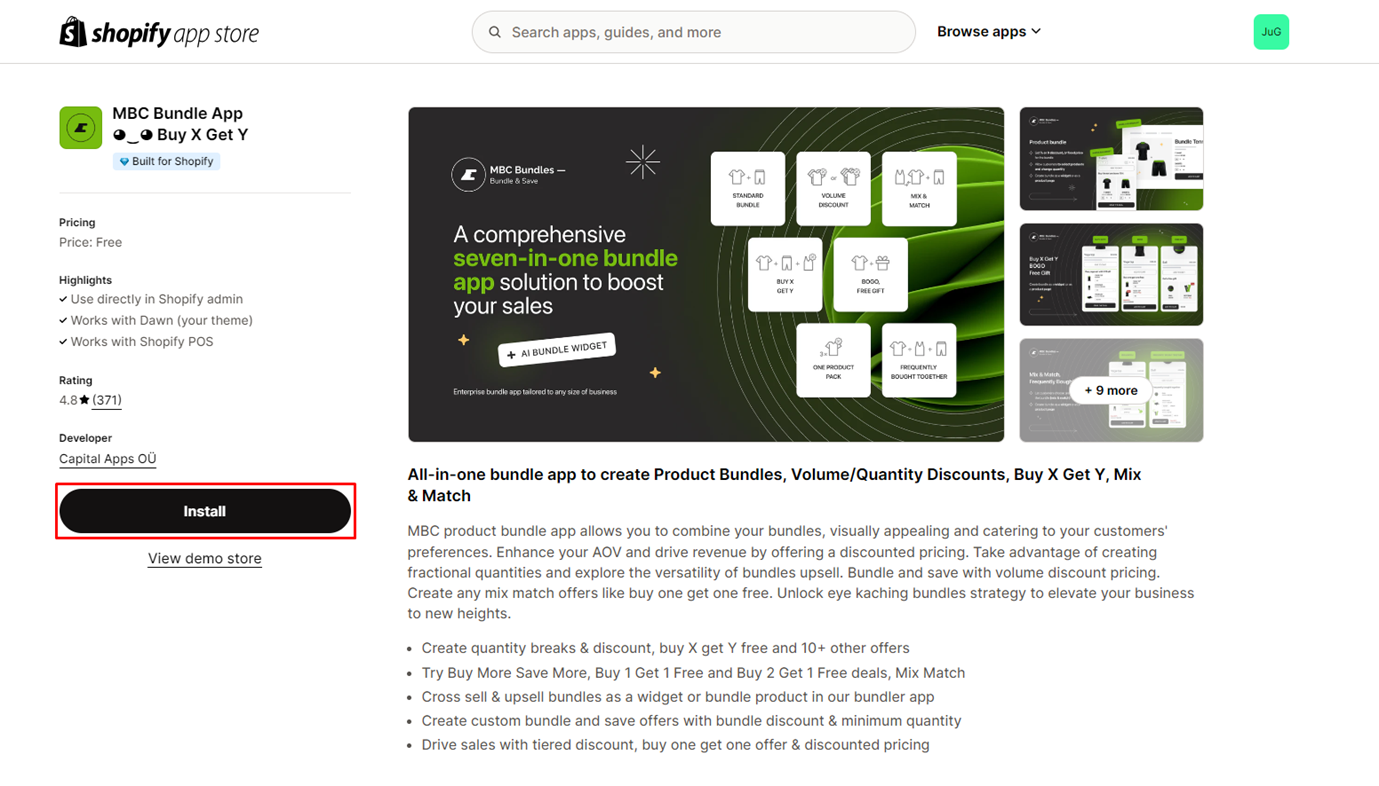
Task: Open the Product bundle screenshot thumbnail
Action: (x=1111, y=159)
